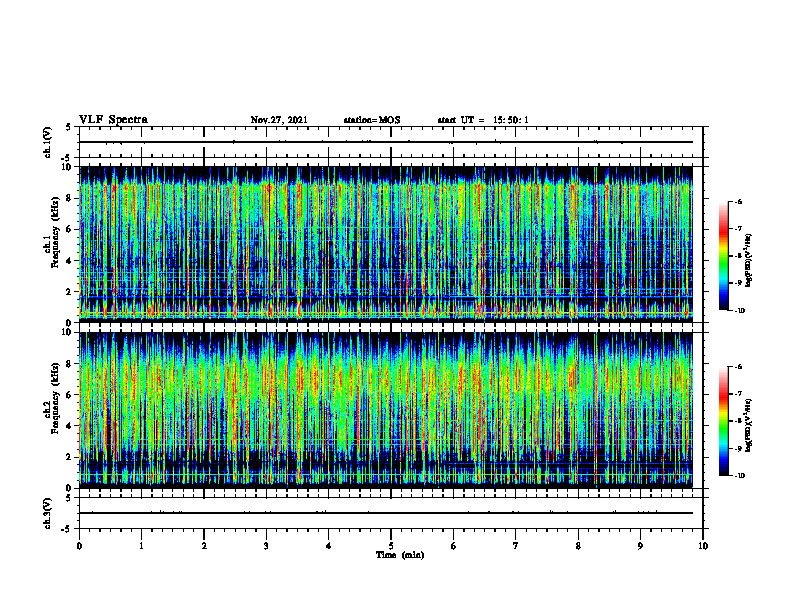
Task: Click the ch.3 voltage waveform trace
Action: (x=386, y=513)
